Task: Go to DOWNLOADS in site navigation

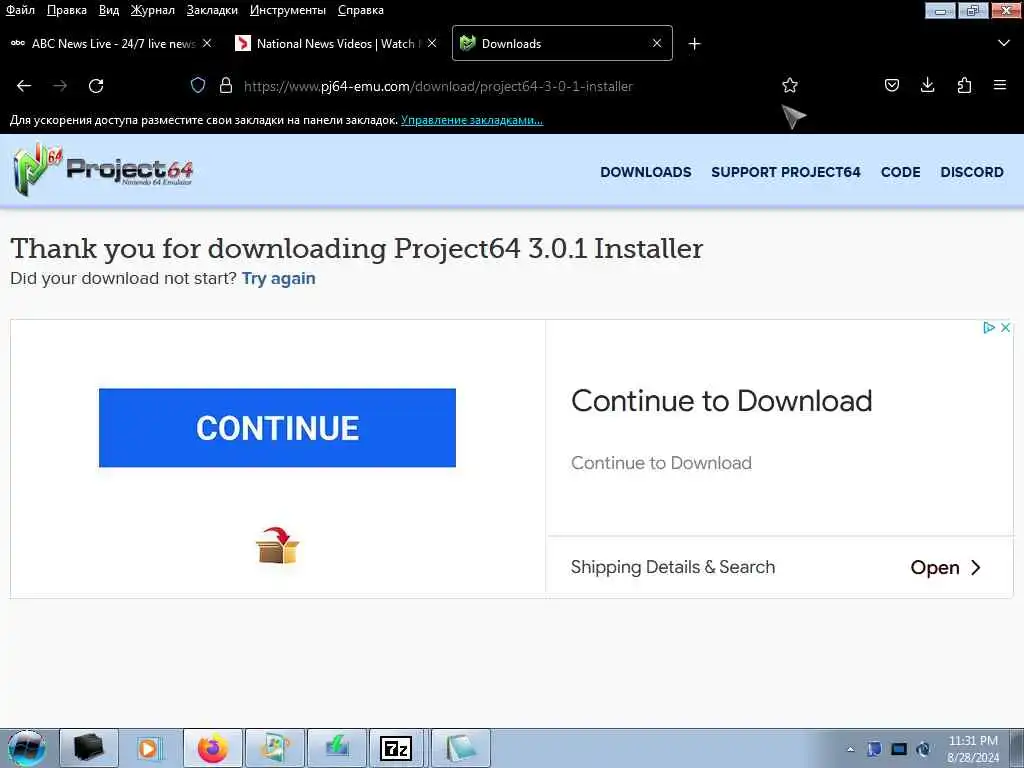Action: (646, 172)
